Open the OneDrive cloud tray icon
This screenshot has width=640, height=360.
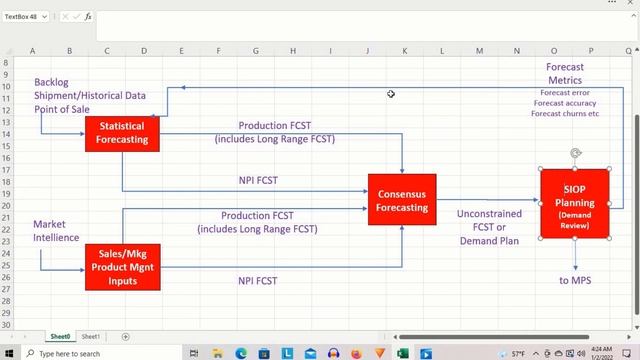(x=558, y=353)
